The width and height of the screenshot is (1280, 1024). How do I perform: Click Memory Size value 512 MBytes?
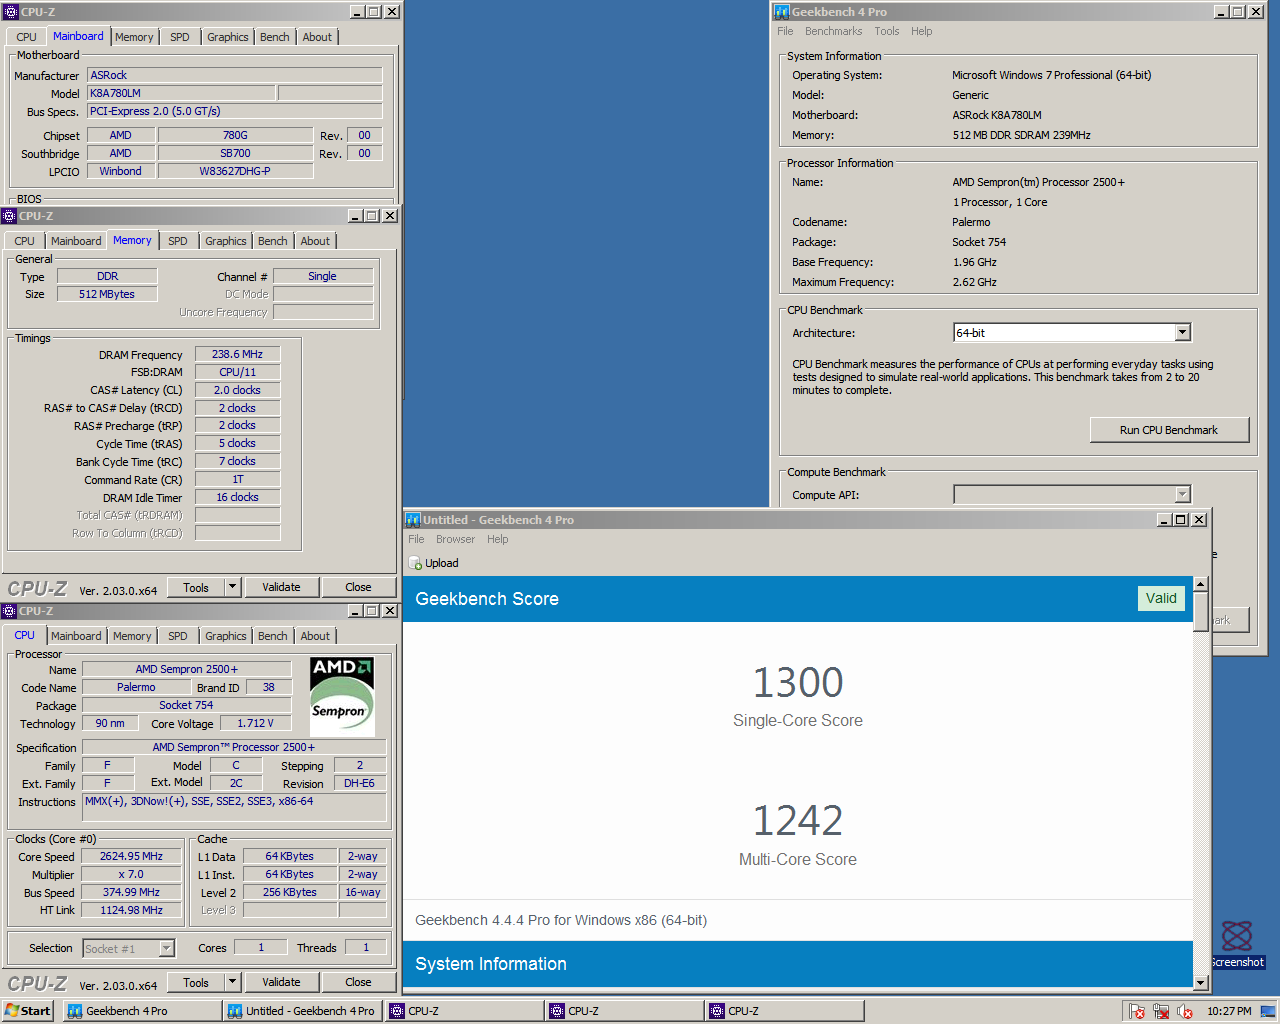coord(107,294)
